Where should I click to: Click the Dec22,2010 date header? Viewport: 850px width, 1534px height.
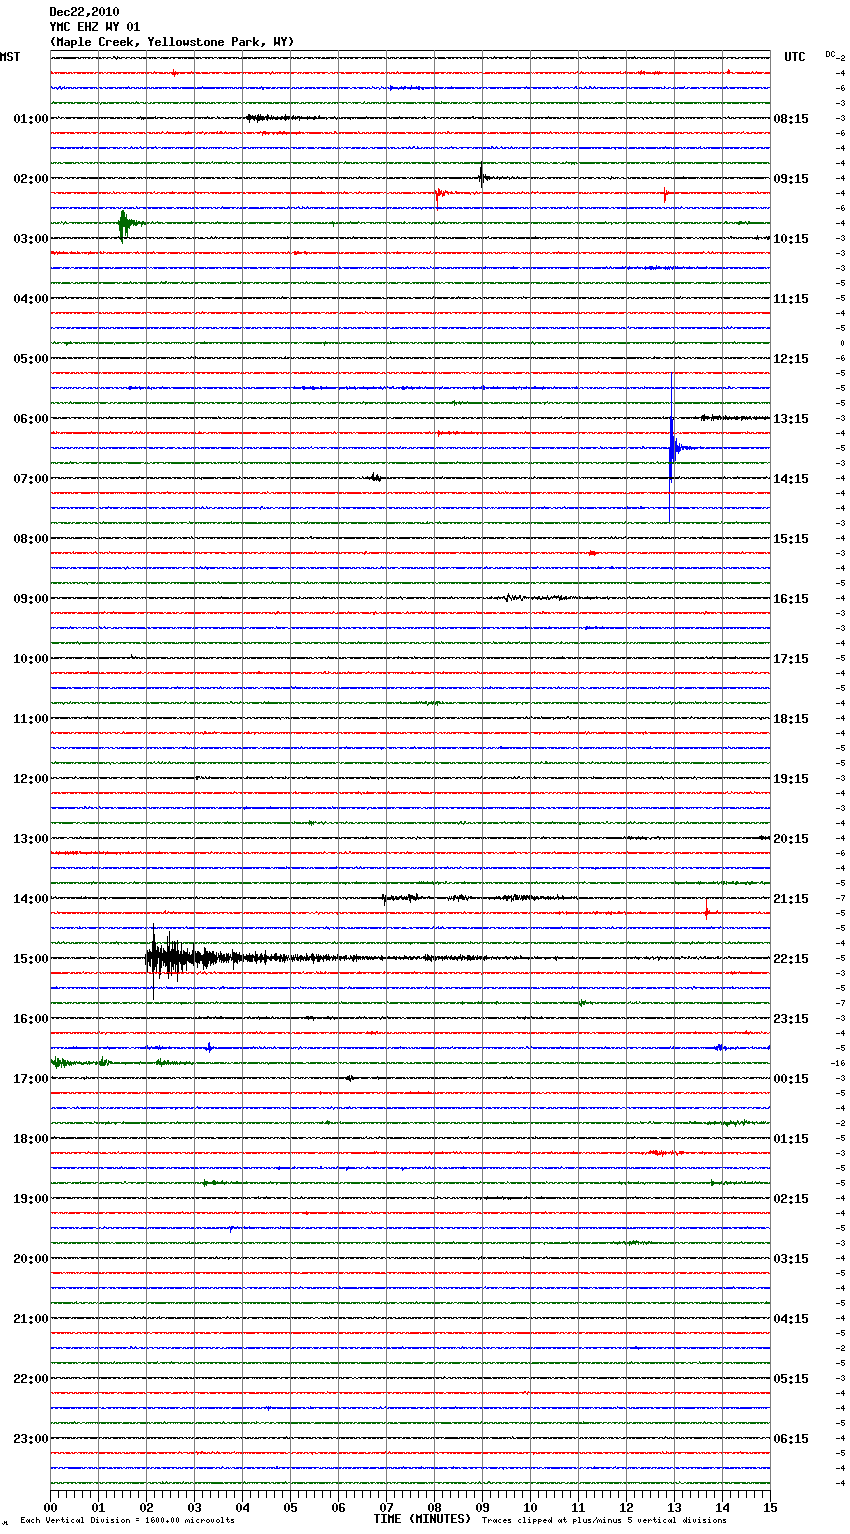click(84, 12)
